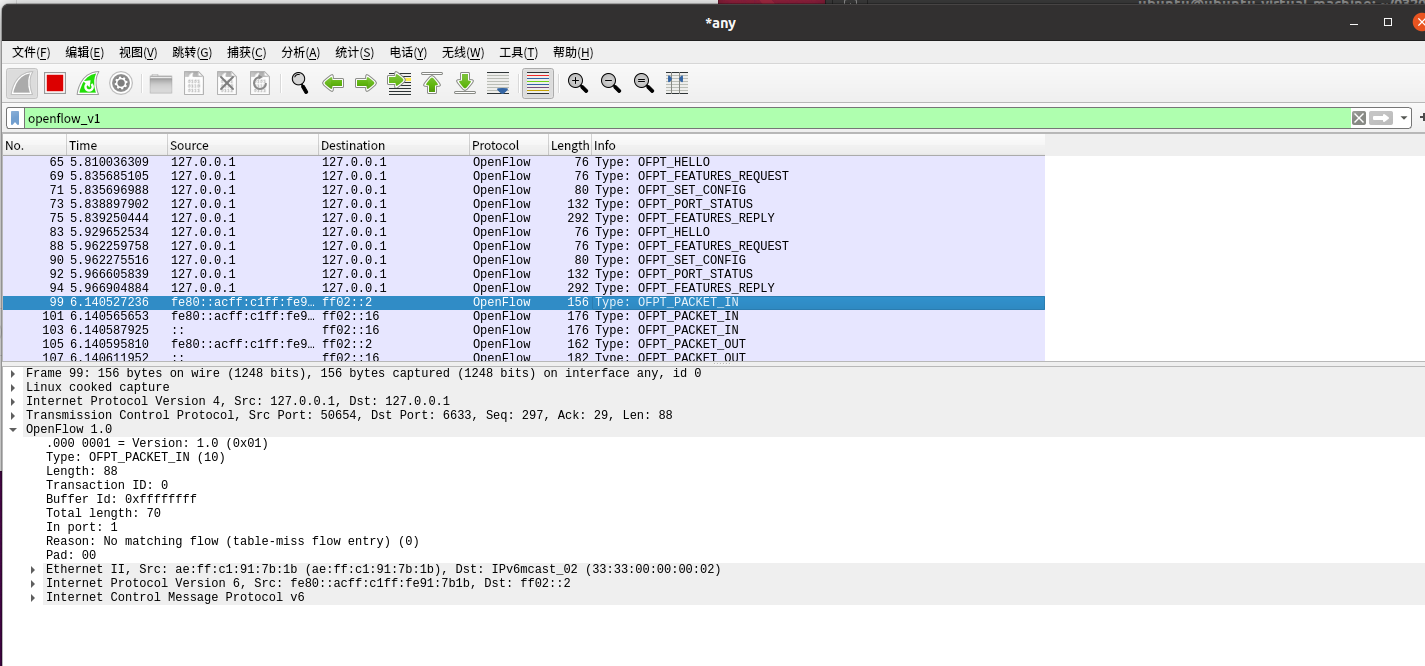The image size is (1425, 666).
Task: Open the 分析(A) menu
Action: [x=300, y=52]
